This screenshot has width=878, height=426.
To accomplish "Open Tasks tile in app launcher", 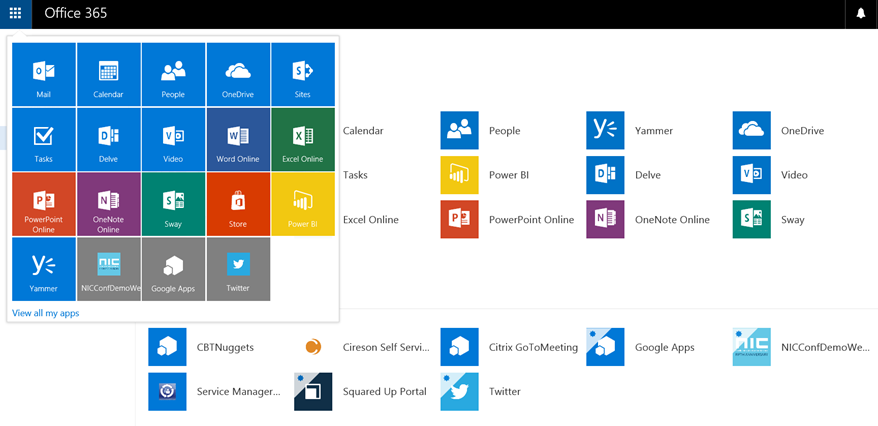I will [x=44, y=139].
